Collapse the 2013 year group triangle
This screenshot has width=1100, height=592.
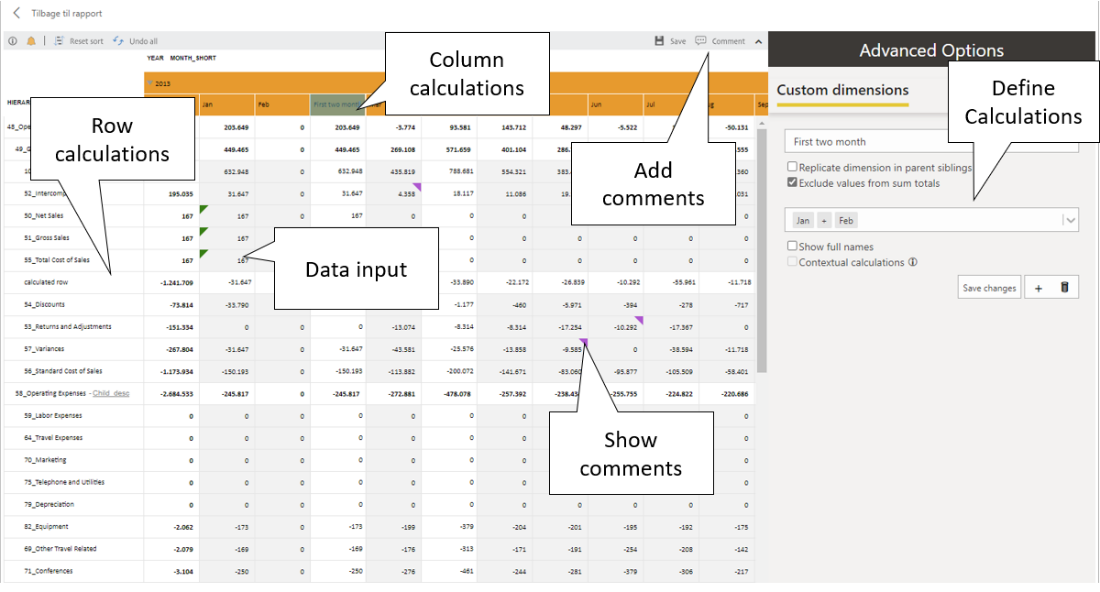point(149,83)
